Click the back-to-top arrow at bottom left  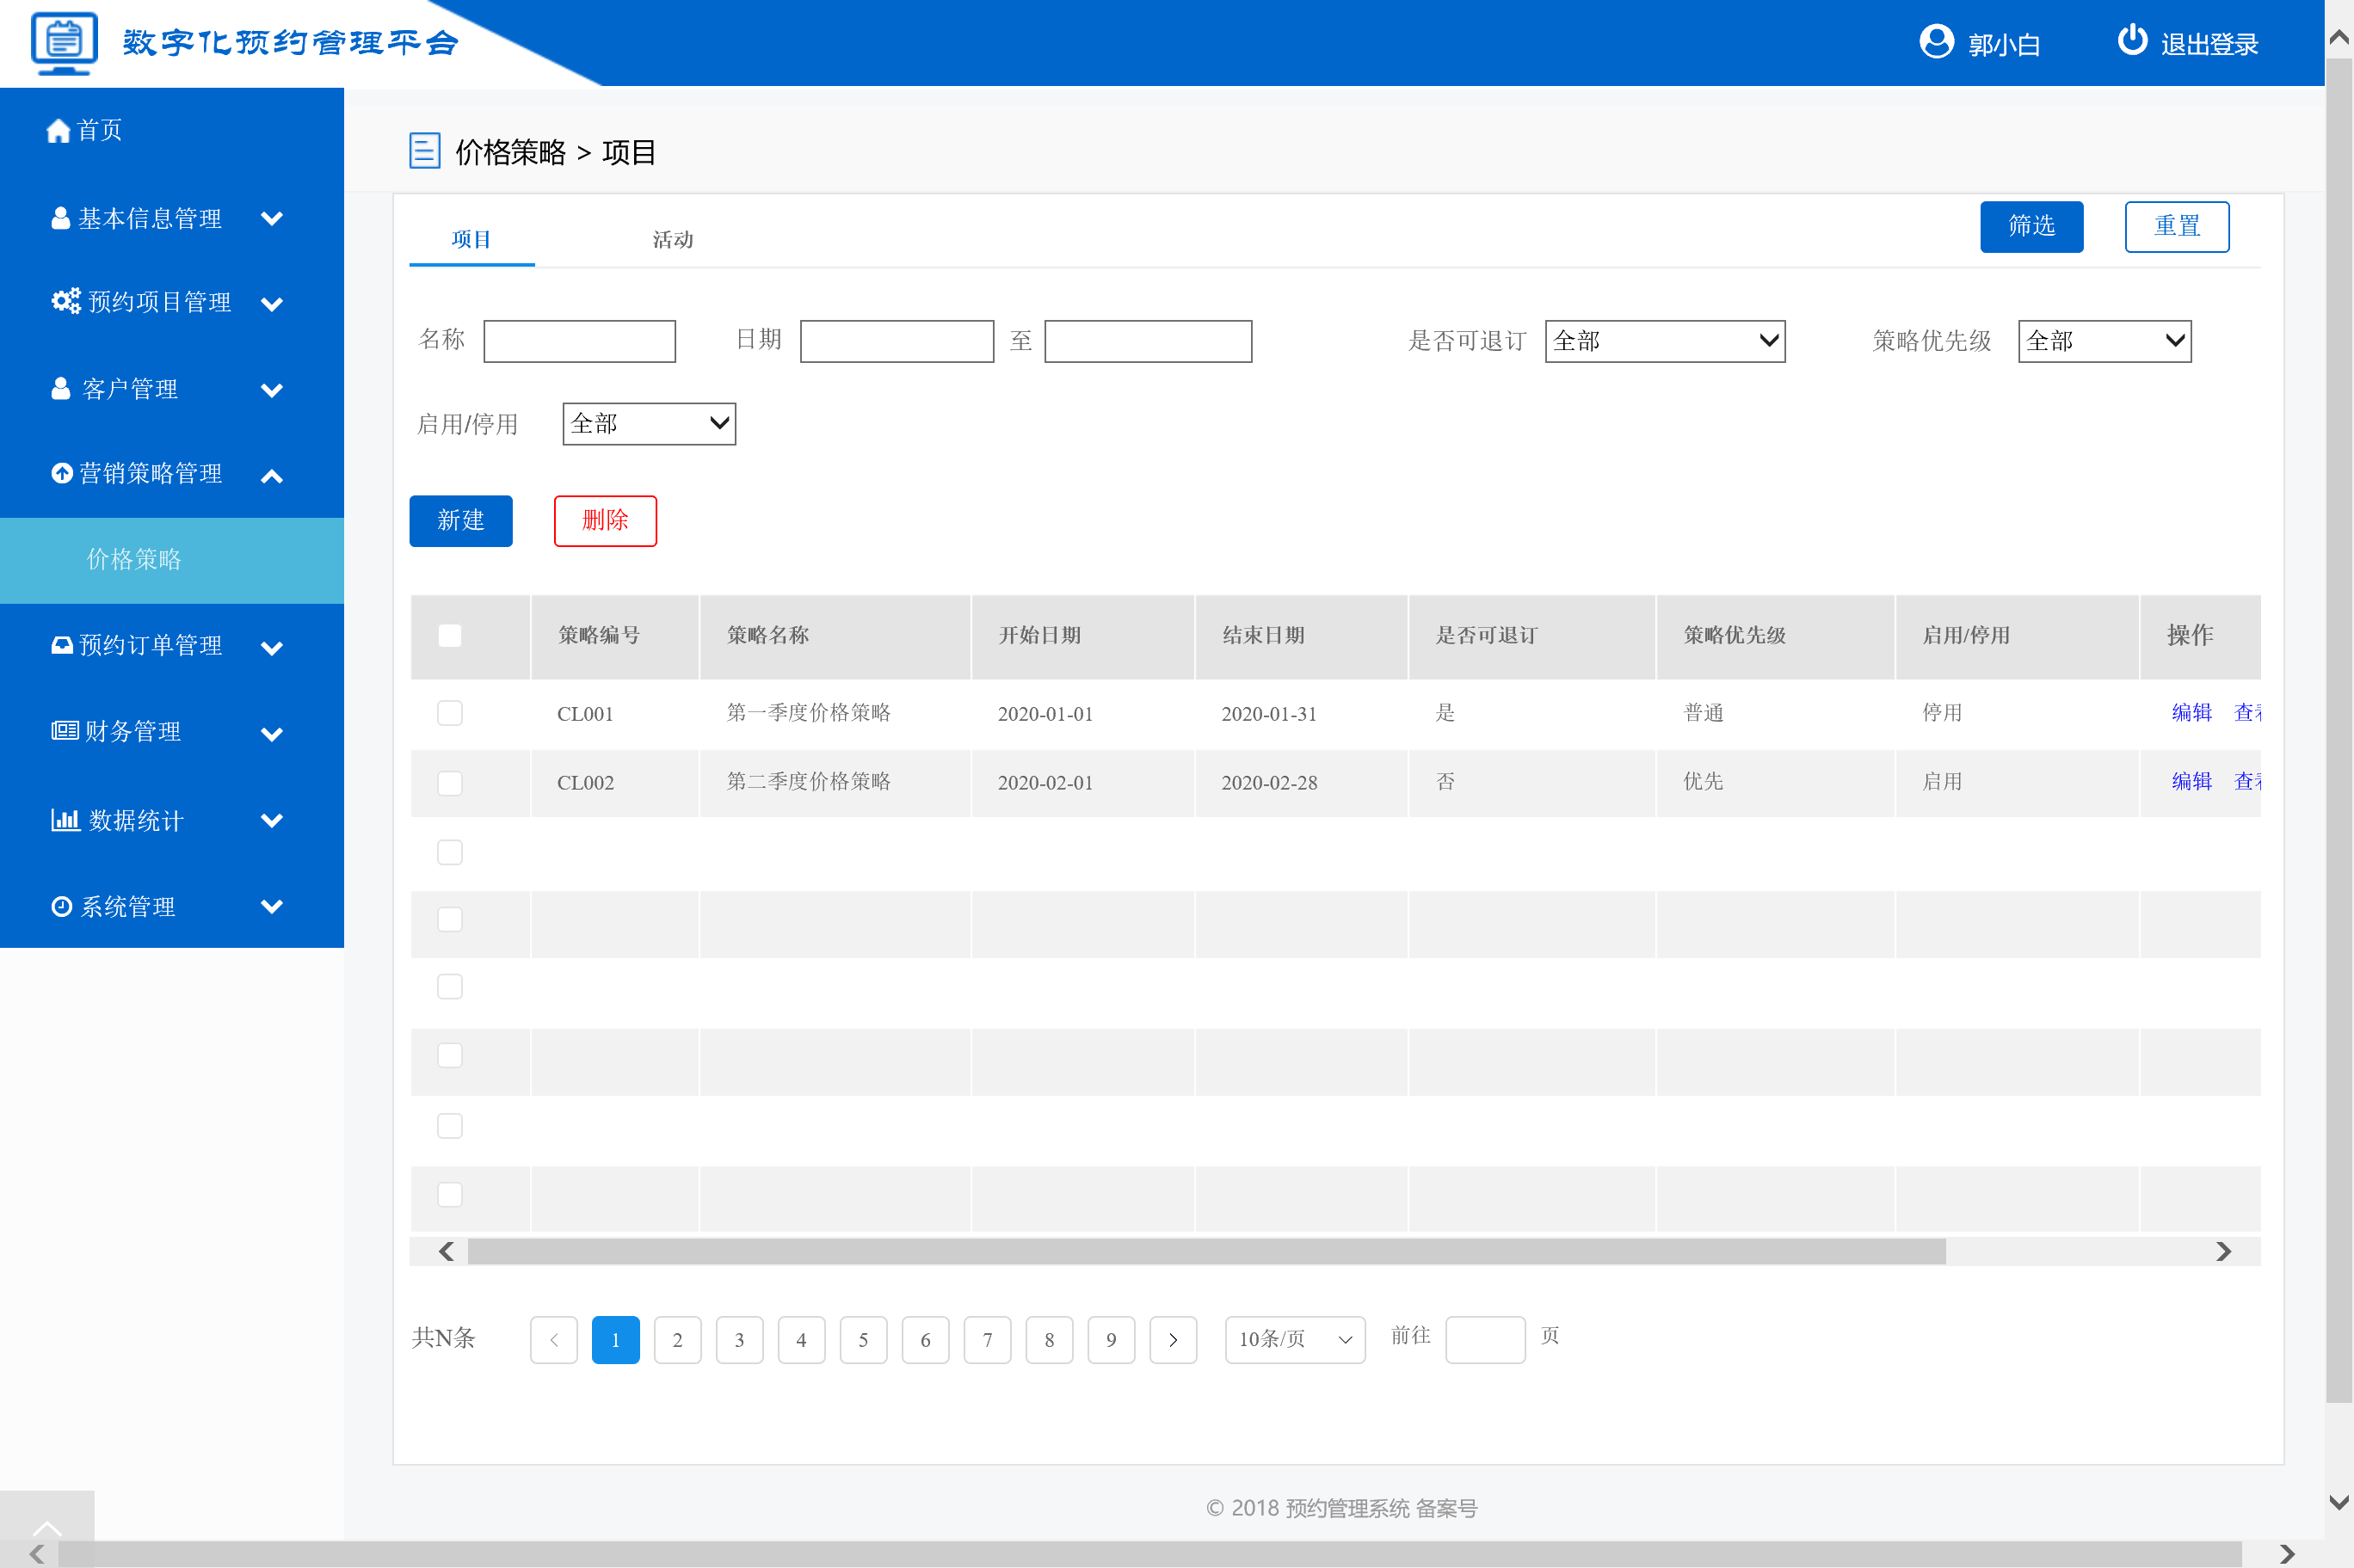(47, 1528)
